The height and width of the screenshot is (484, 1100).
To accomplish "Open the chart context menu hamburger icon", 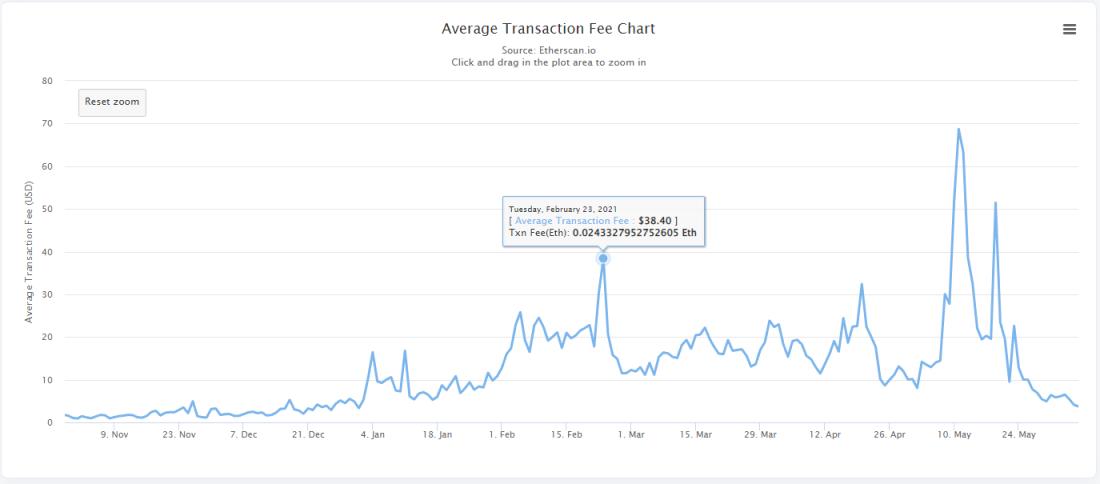I will (x=1069, y=29).
